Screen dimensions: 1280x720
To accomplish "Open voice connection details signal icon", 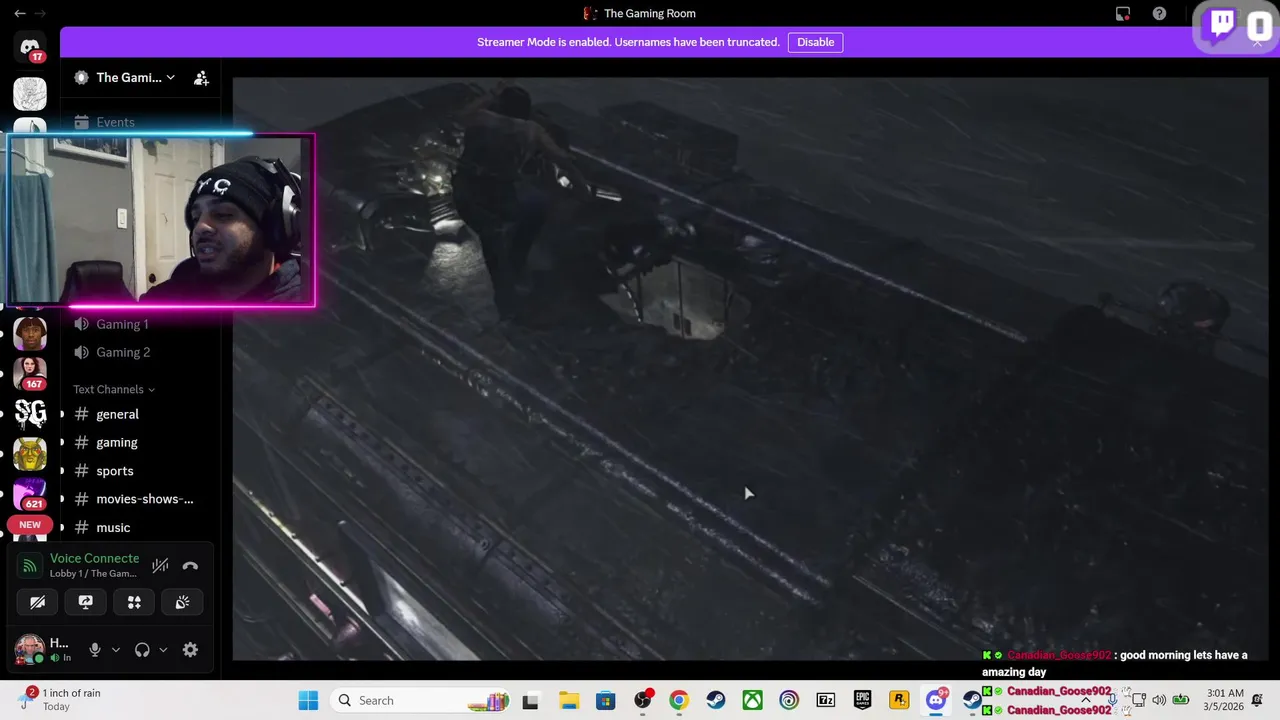I will (x=30, y=566).
